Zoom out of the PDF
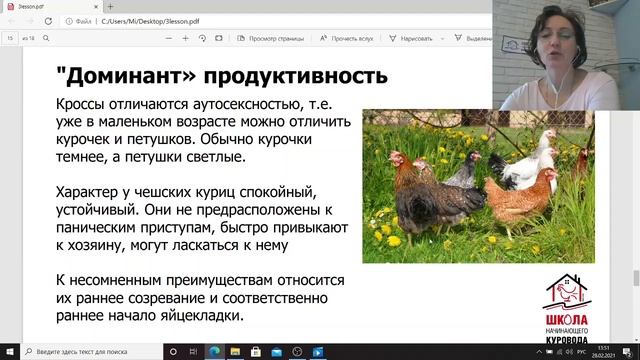Screen dimensions: 640x360 pyautogui.click(x=169, y=38)
